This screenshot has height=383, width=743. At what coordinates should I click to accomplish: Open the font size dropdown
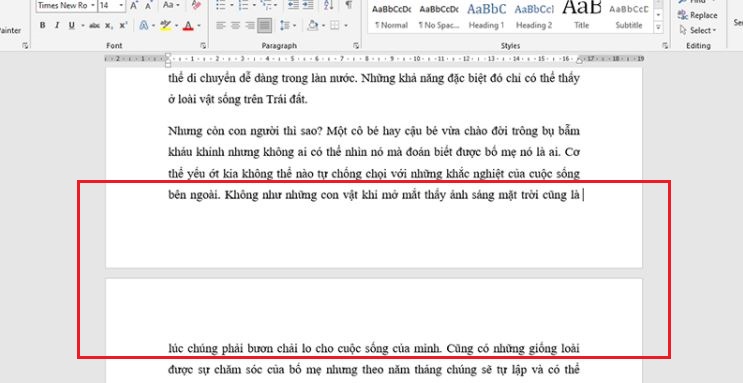121,5
